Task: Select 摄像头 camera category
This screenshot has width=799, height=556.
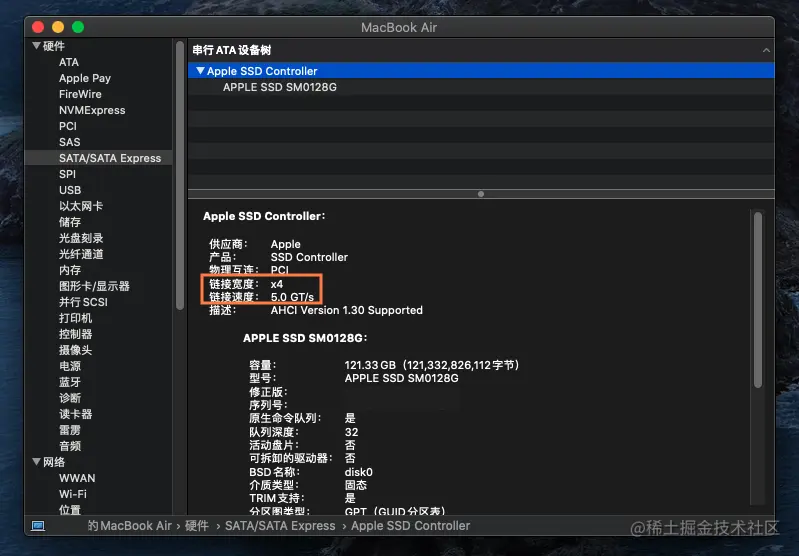Action: pyautogui.click(x=75, y=350)
